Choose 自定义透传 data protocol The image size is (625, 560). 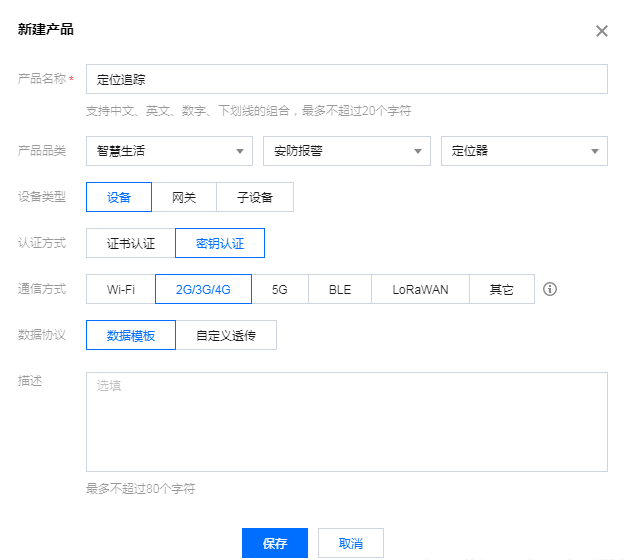(x=226, y=335)
